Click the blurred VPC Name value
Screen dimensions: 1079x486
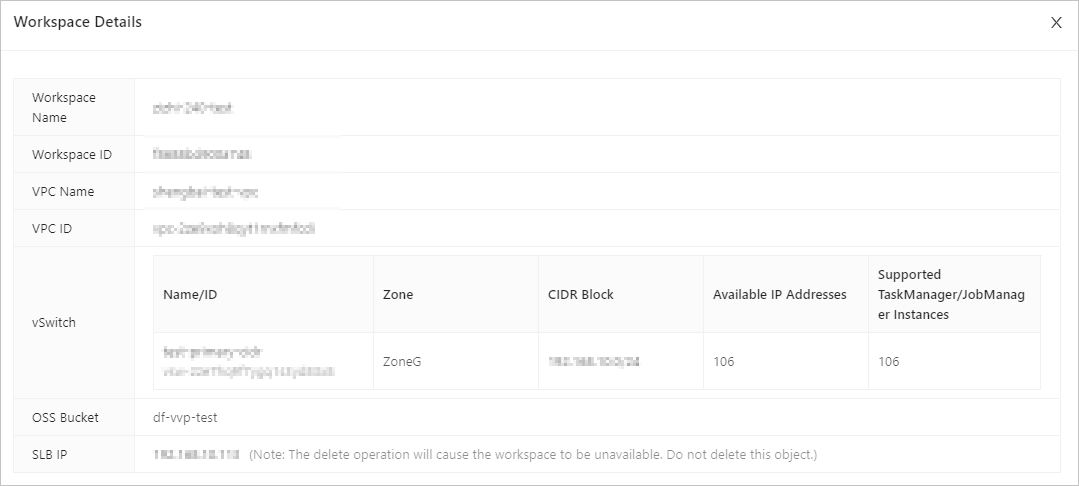pyautogui.click(x=206, y=192)
